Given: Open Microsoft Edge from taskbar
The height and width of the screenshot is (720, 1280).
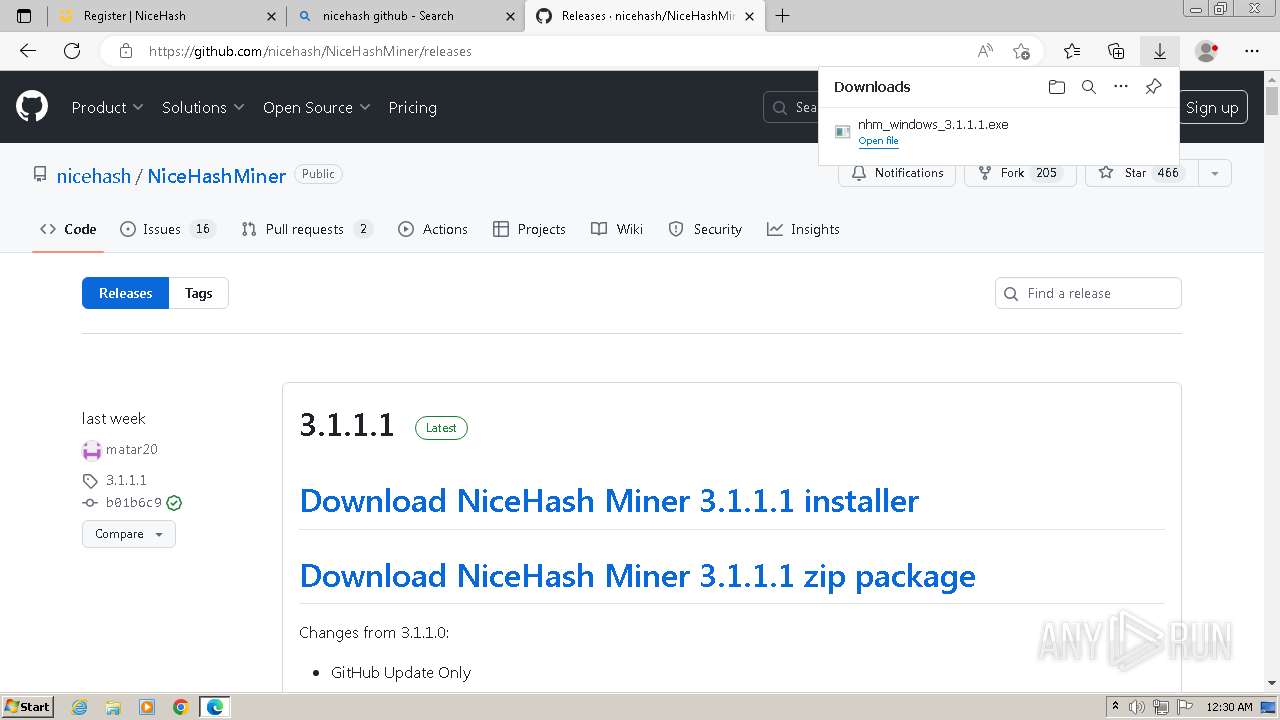Looking at the screenshot, I should click(x=214, y=707).
